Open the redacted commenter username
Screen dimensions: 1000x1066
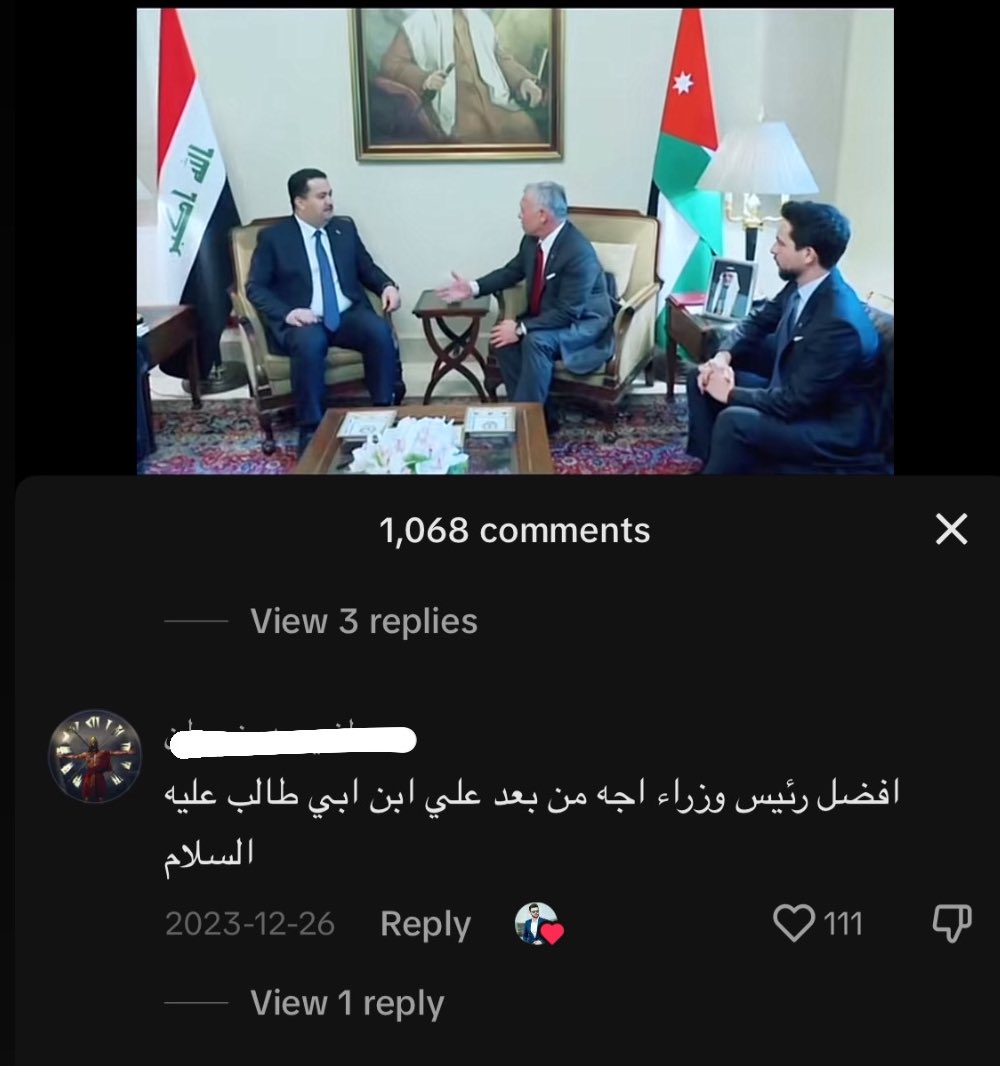(291, 740)
